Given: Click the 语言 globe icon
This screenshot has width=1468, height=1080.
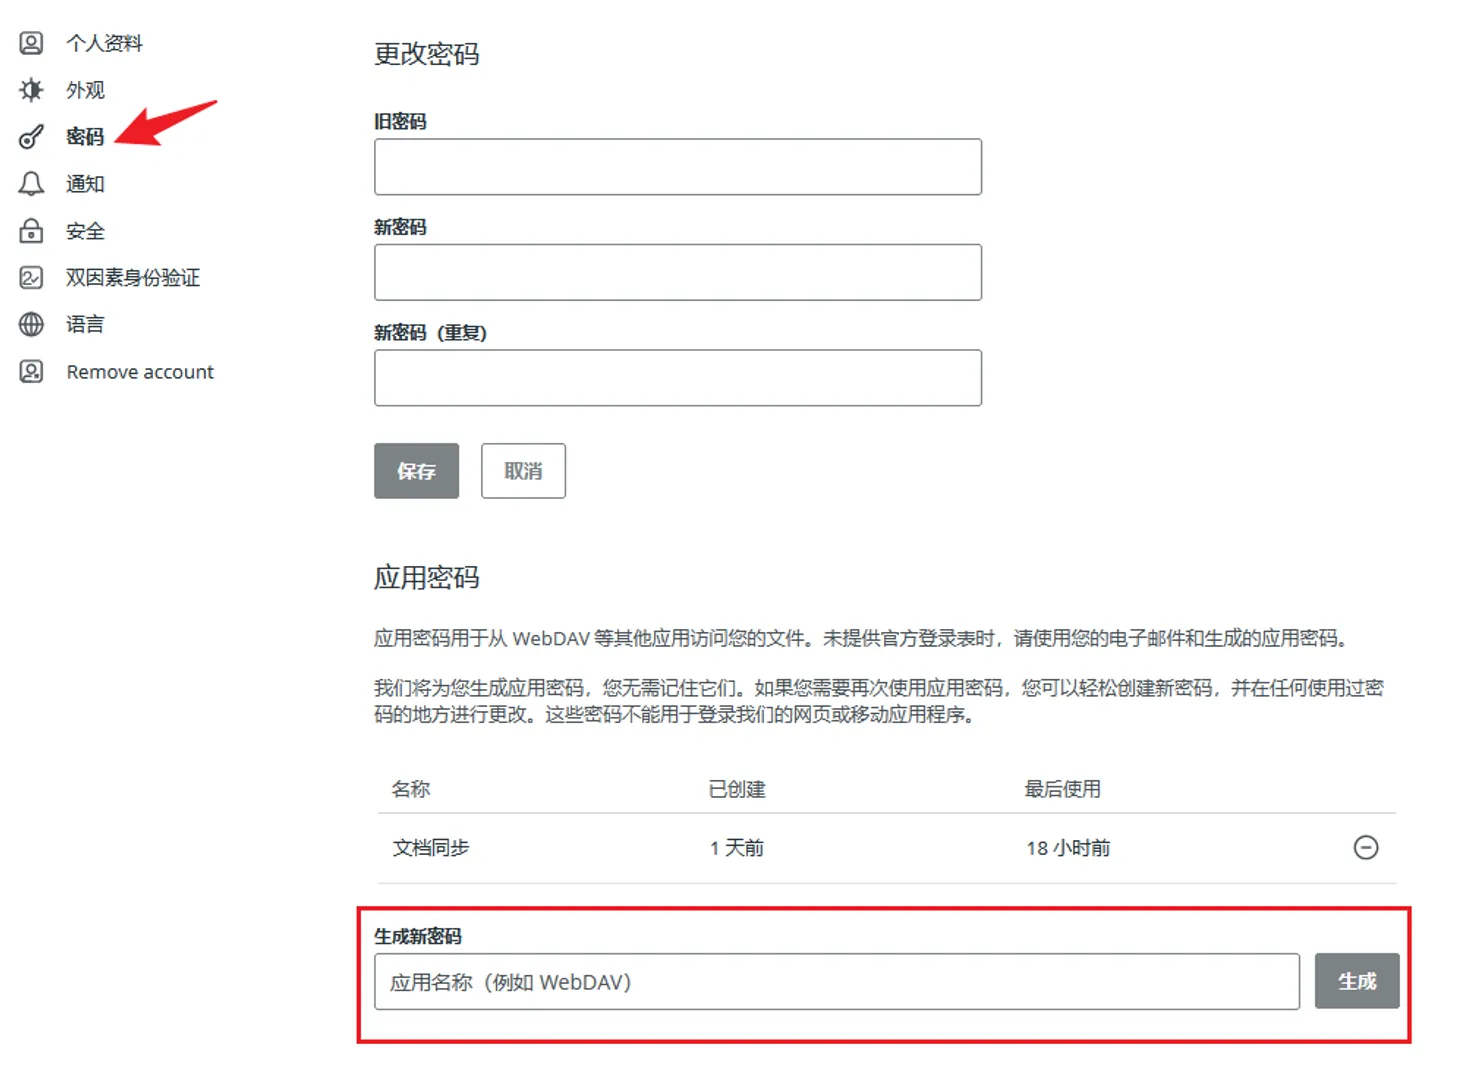Looking at the screenshot, I should (31, 325).
